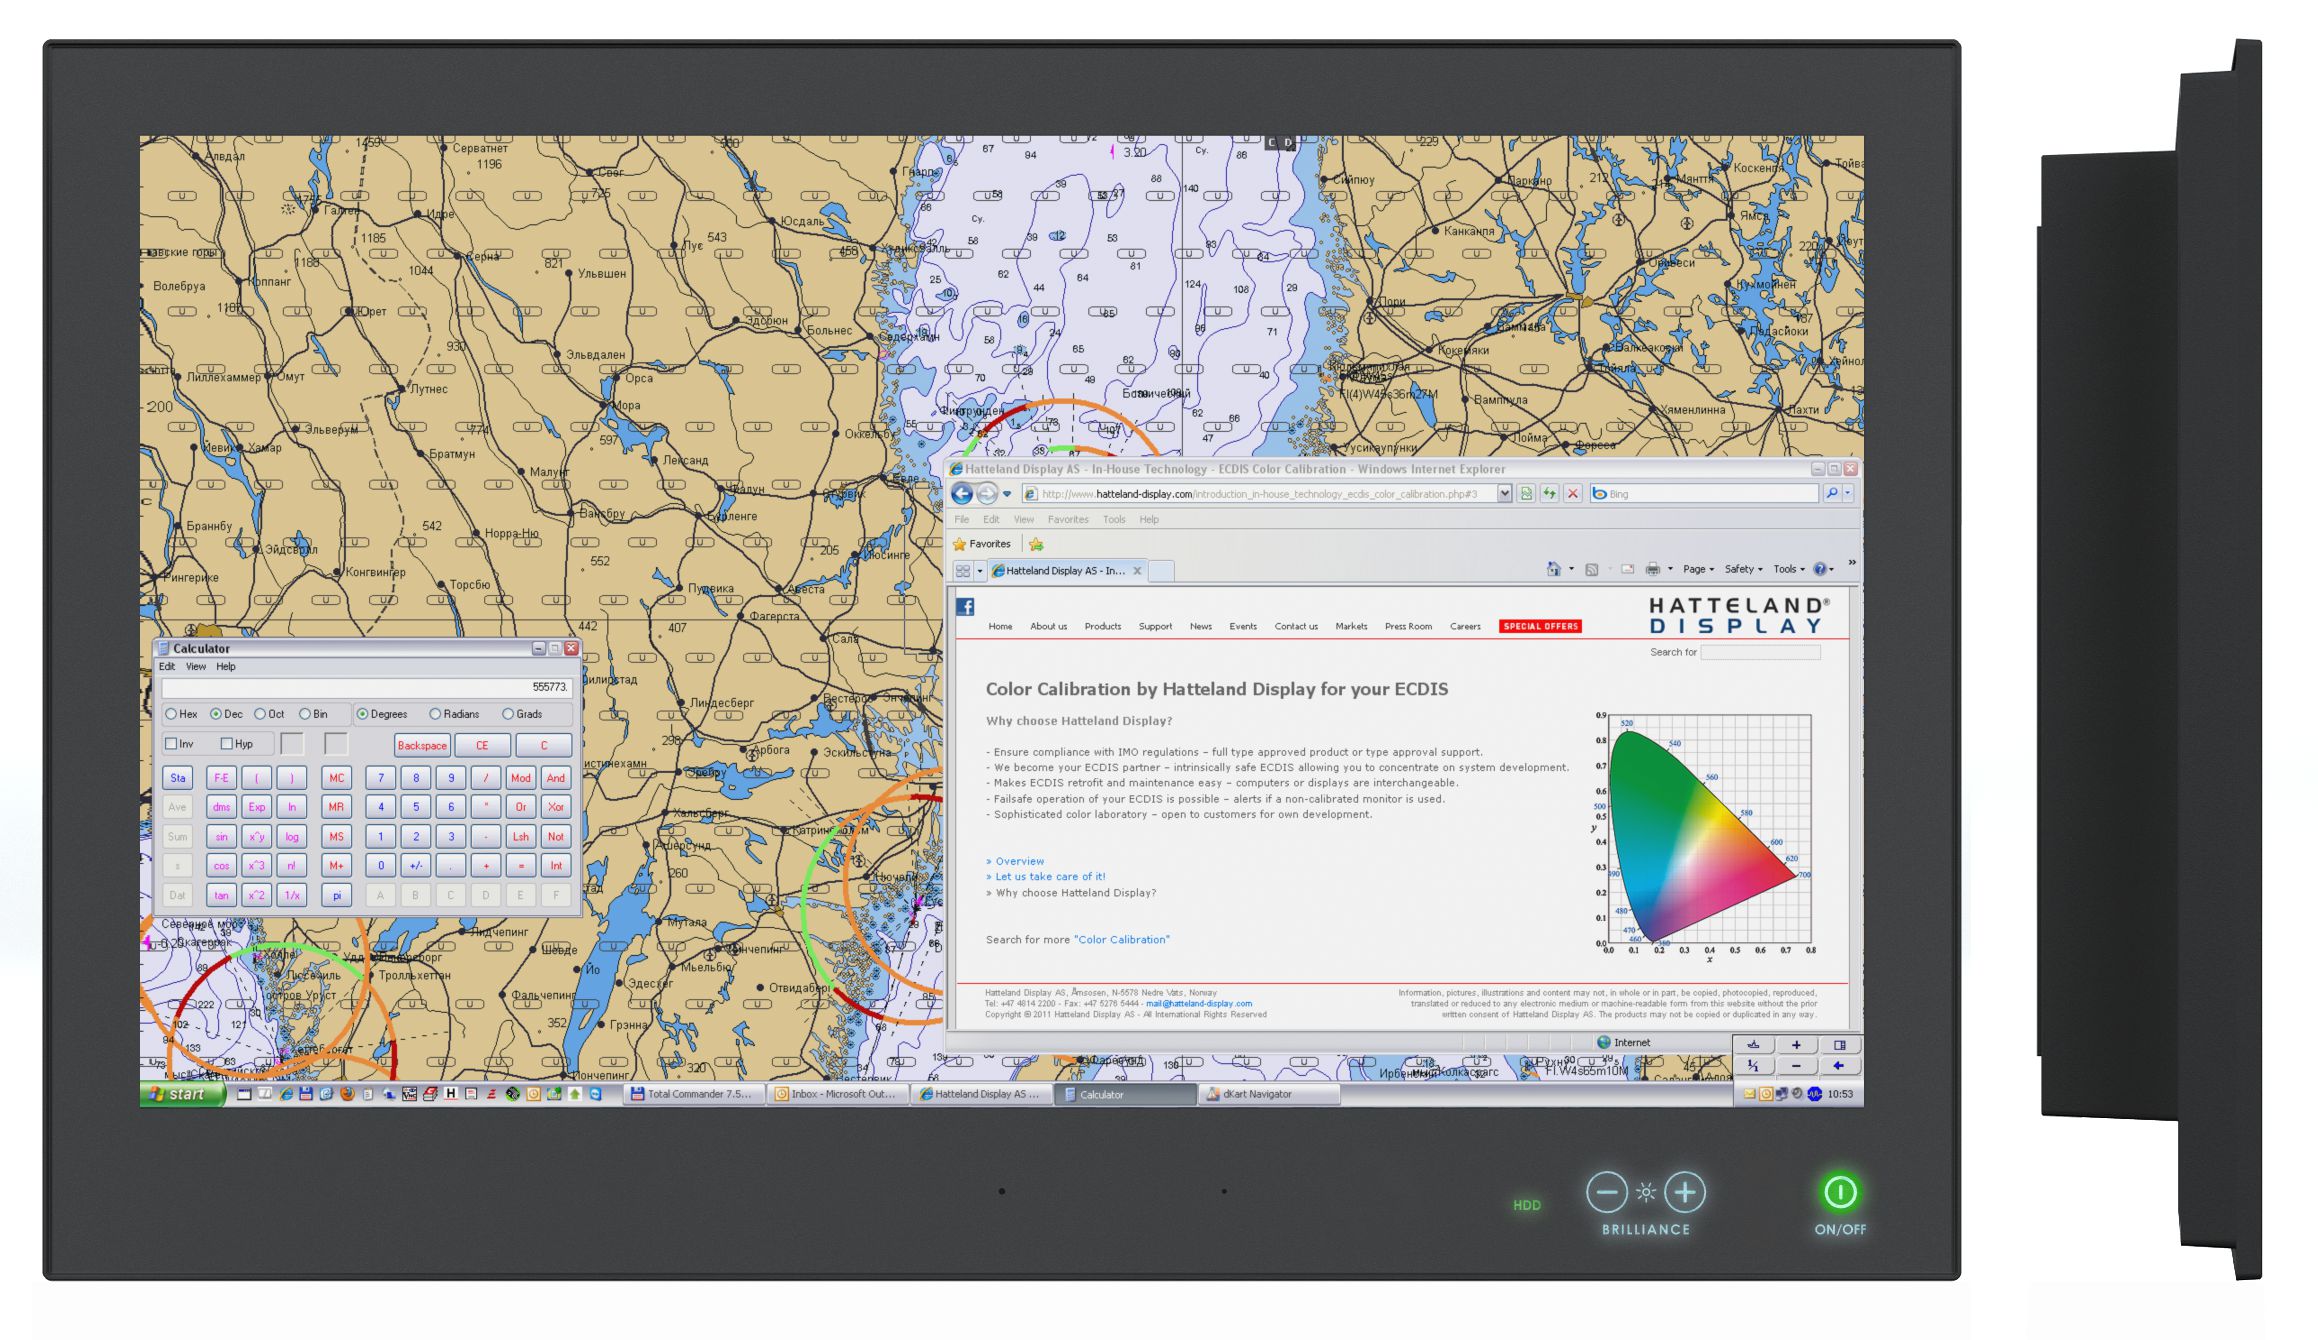Select the Grads radio button
Screen dimensions: 2318x1340
[508, 714]
